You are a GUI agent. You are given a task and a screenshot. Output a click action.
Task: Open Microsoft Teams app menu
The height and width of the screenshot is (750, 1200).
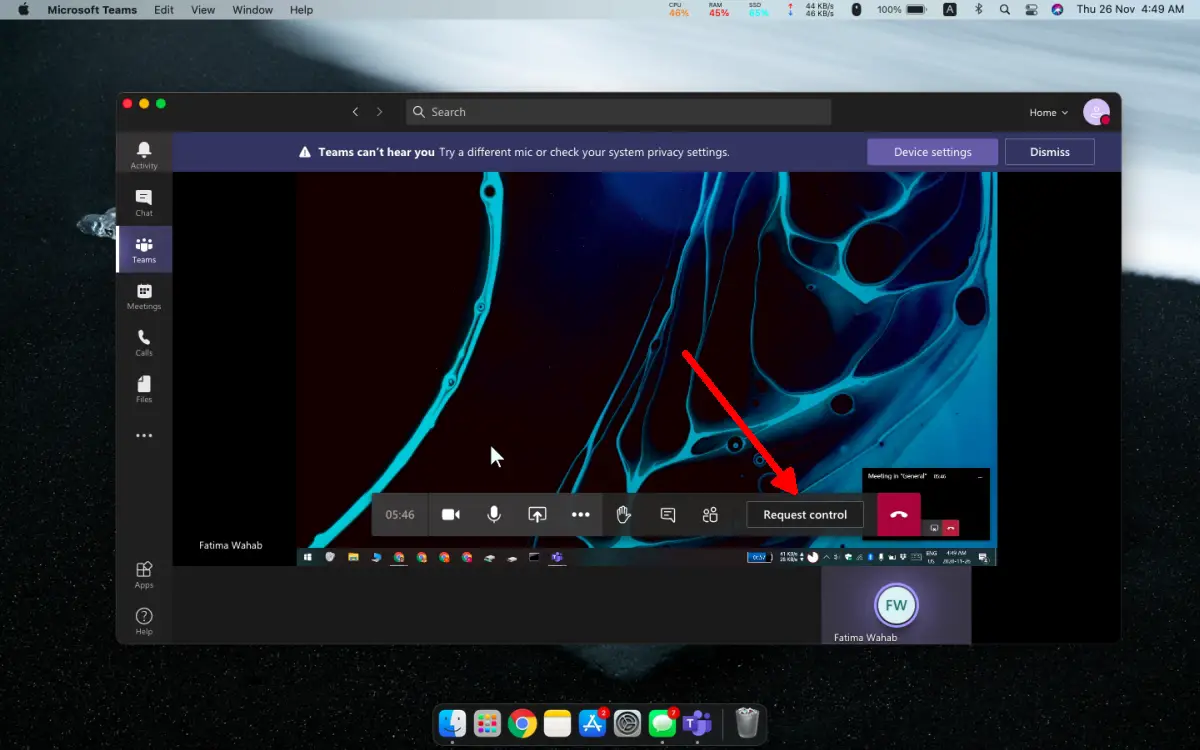[92, 10]
